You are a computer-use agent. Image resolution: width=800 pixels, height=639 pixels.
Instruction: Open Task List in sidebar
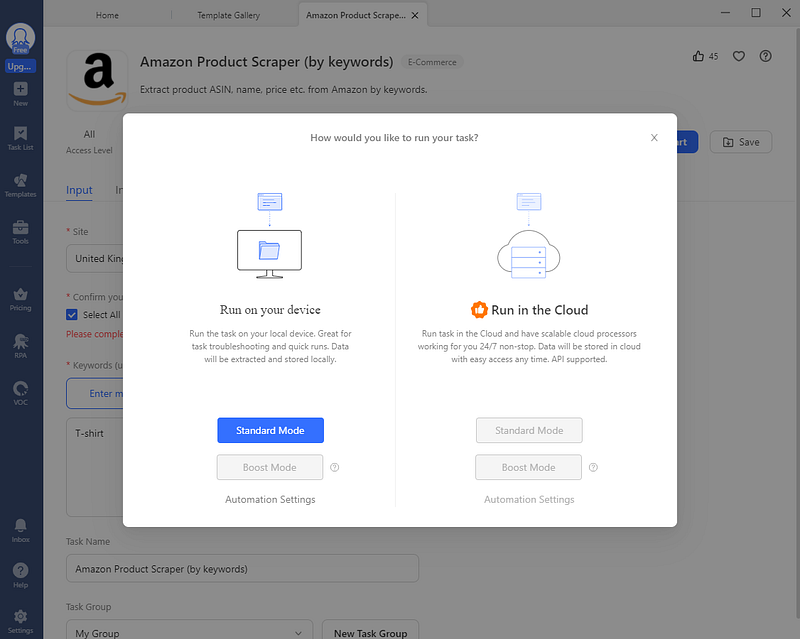[20, 138]
